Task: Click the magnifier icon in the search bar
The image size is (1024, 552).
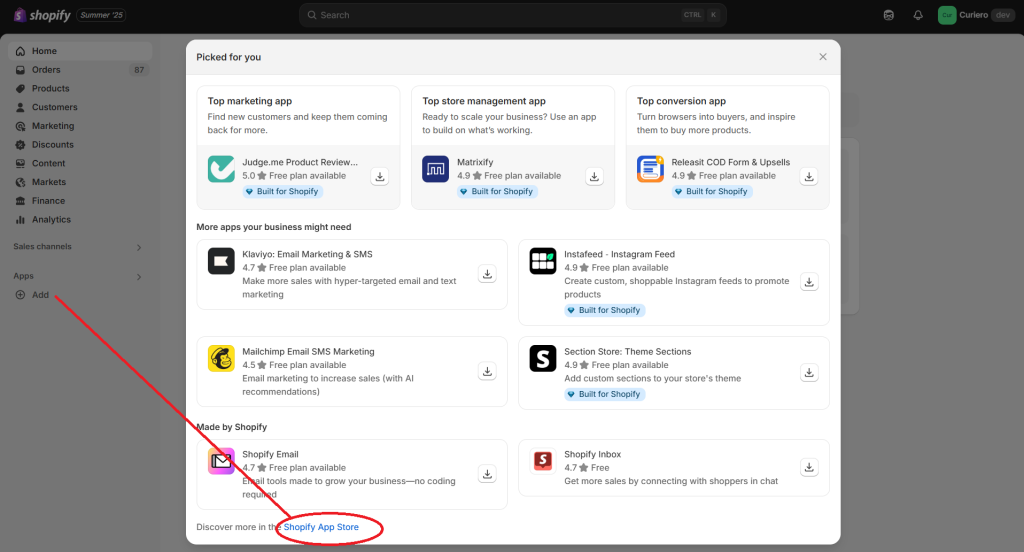Action: pyautogui.click(x=312, y=15)
